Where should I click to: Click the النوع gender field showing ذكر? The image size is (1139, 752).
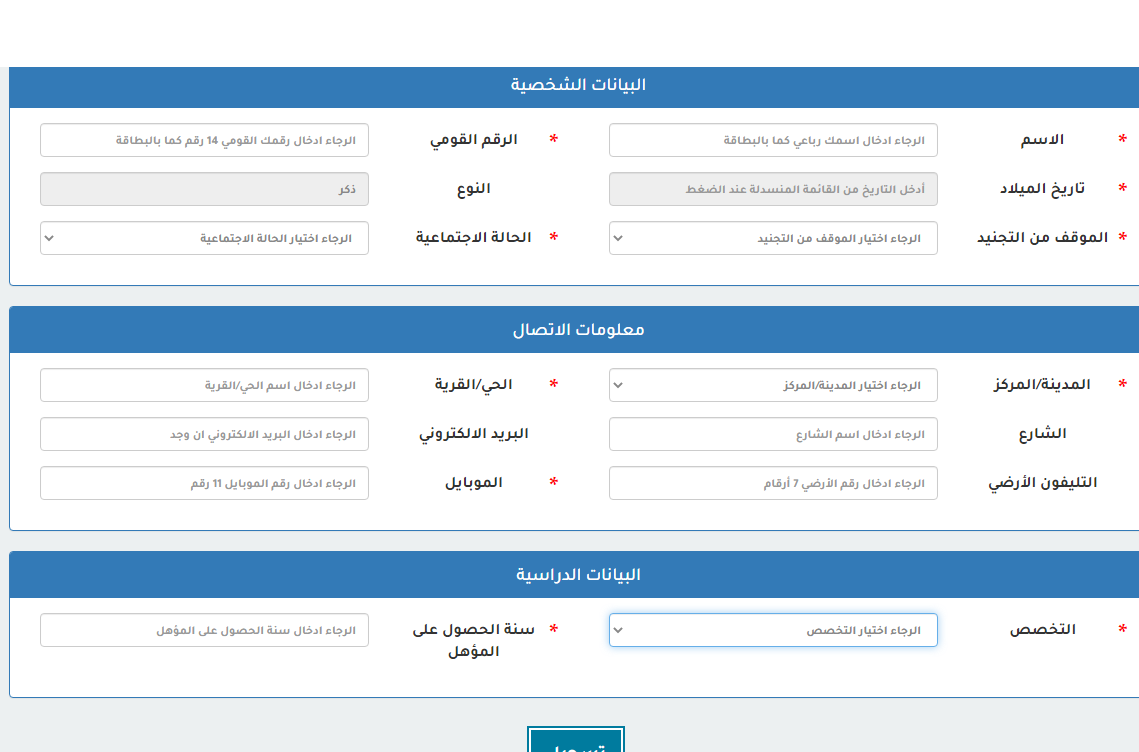(204, 189)
